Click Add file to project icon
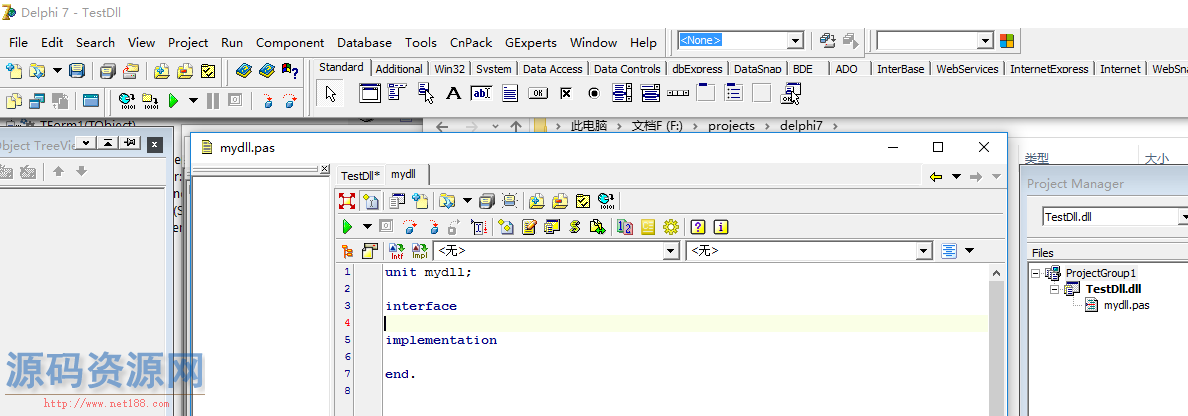1188x416 pixels. (161, 71)
